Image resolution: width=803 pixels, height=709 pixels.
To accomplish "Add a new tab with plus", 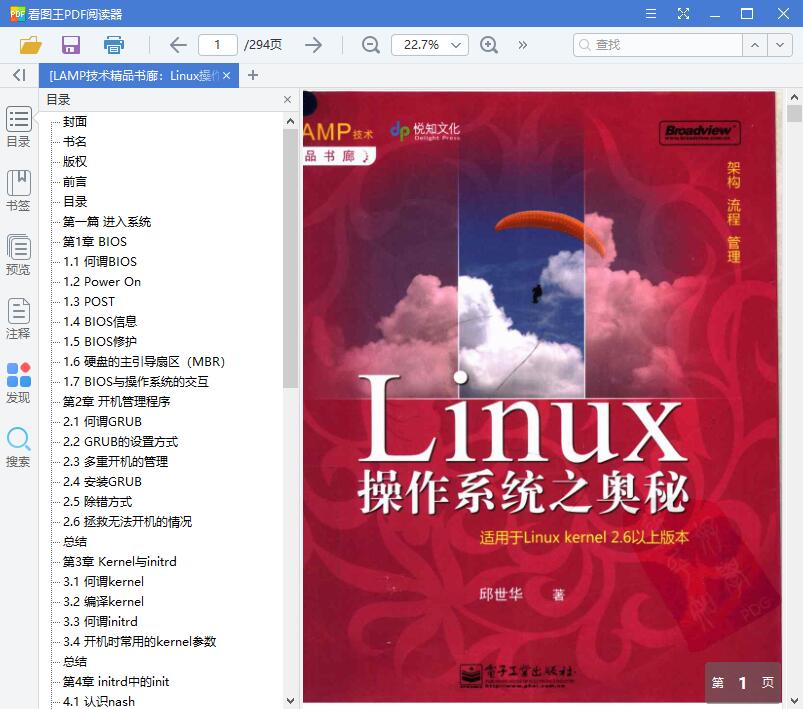I will click(252, 75).
